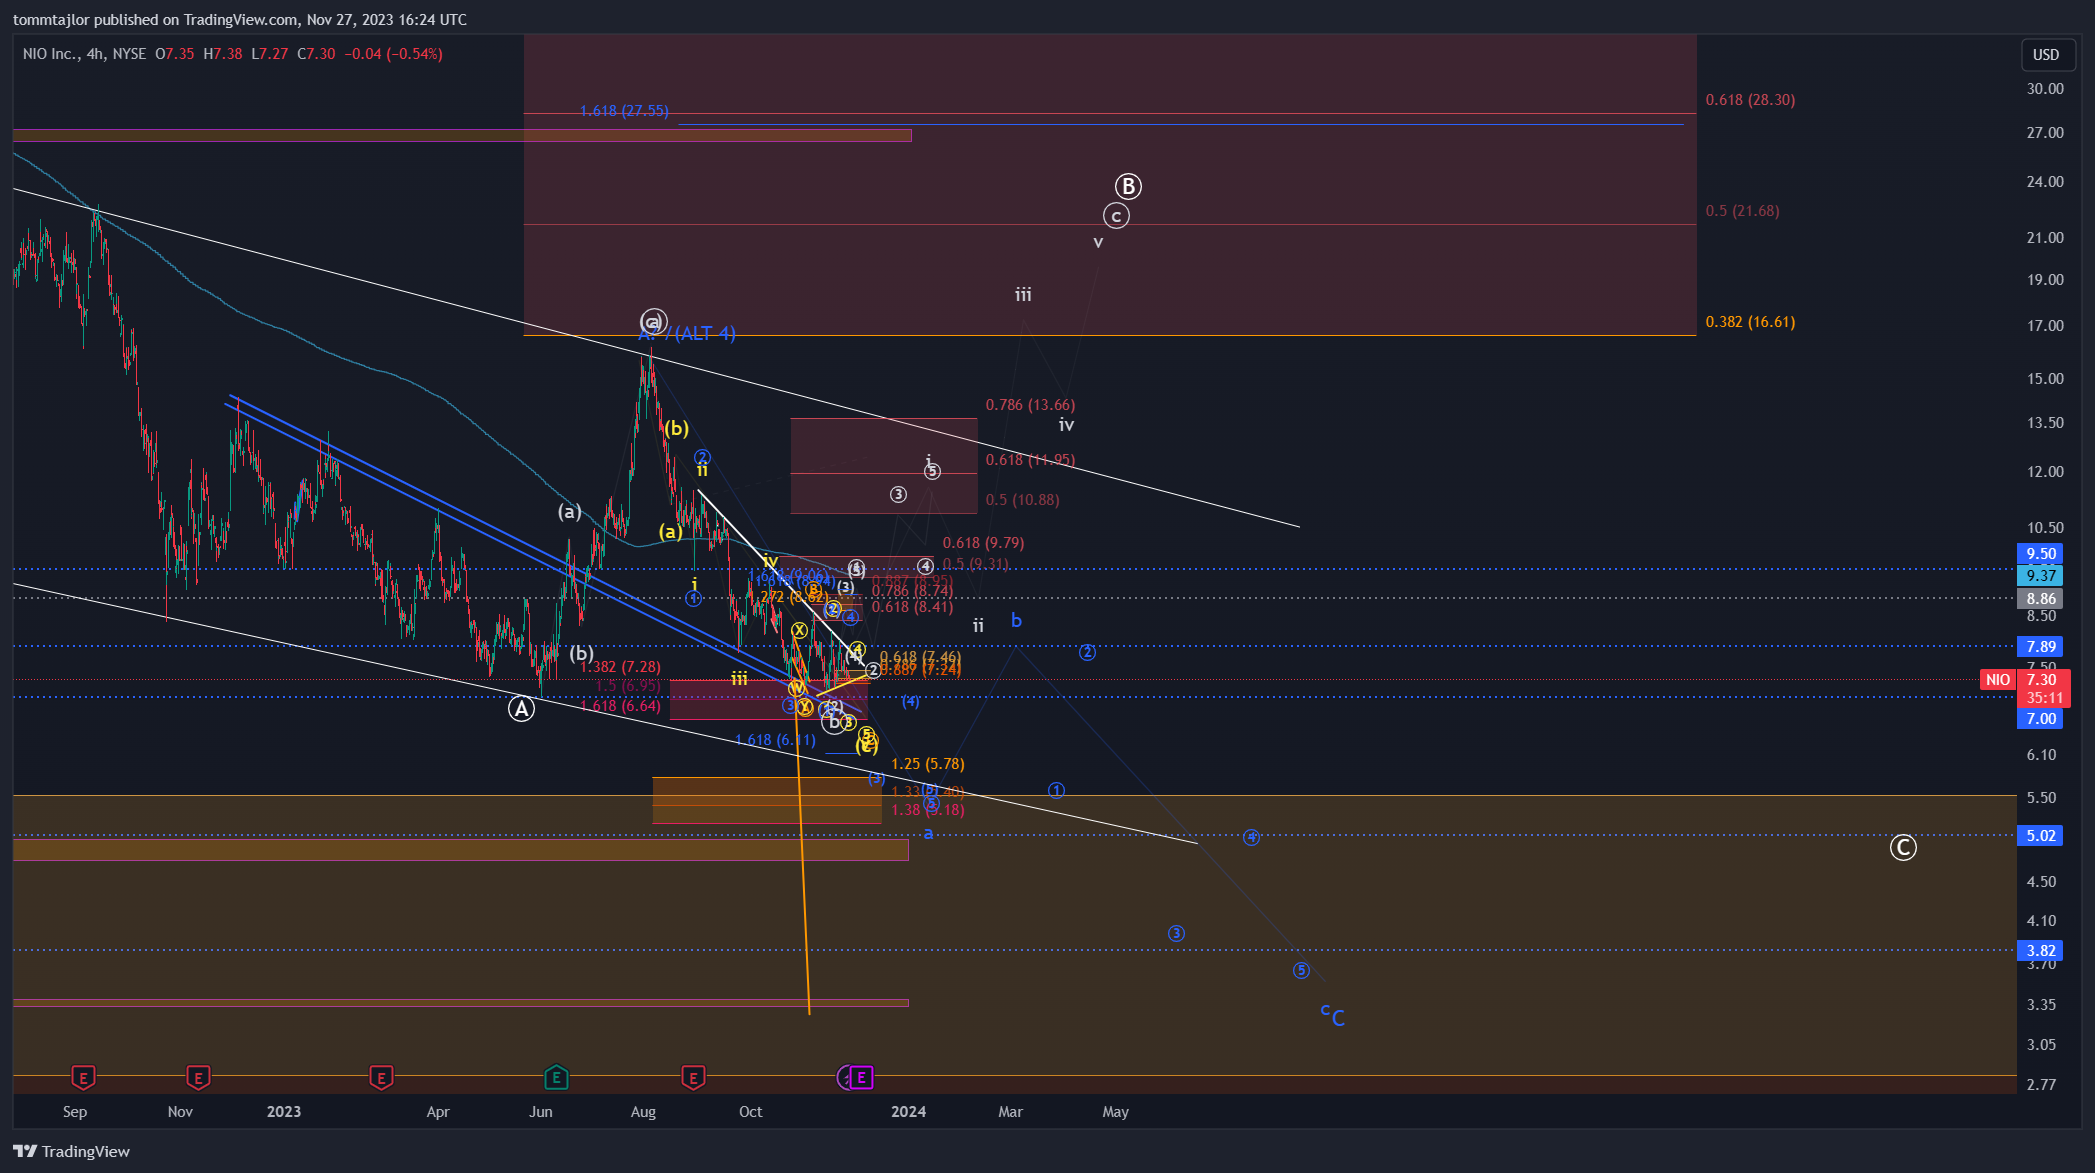
Task: Click the Aug label on time axis
Action: coord(643,1111)
